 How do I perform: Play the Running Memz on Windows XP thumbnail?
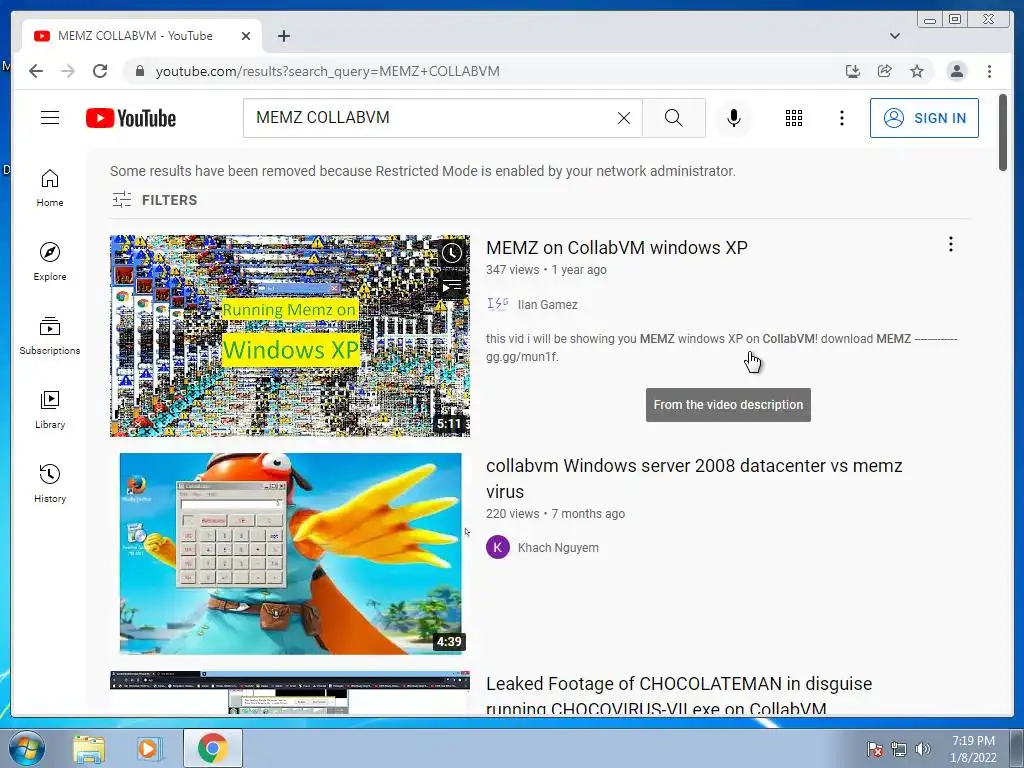pyautogui.click(x=290, y=336)
